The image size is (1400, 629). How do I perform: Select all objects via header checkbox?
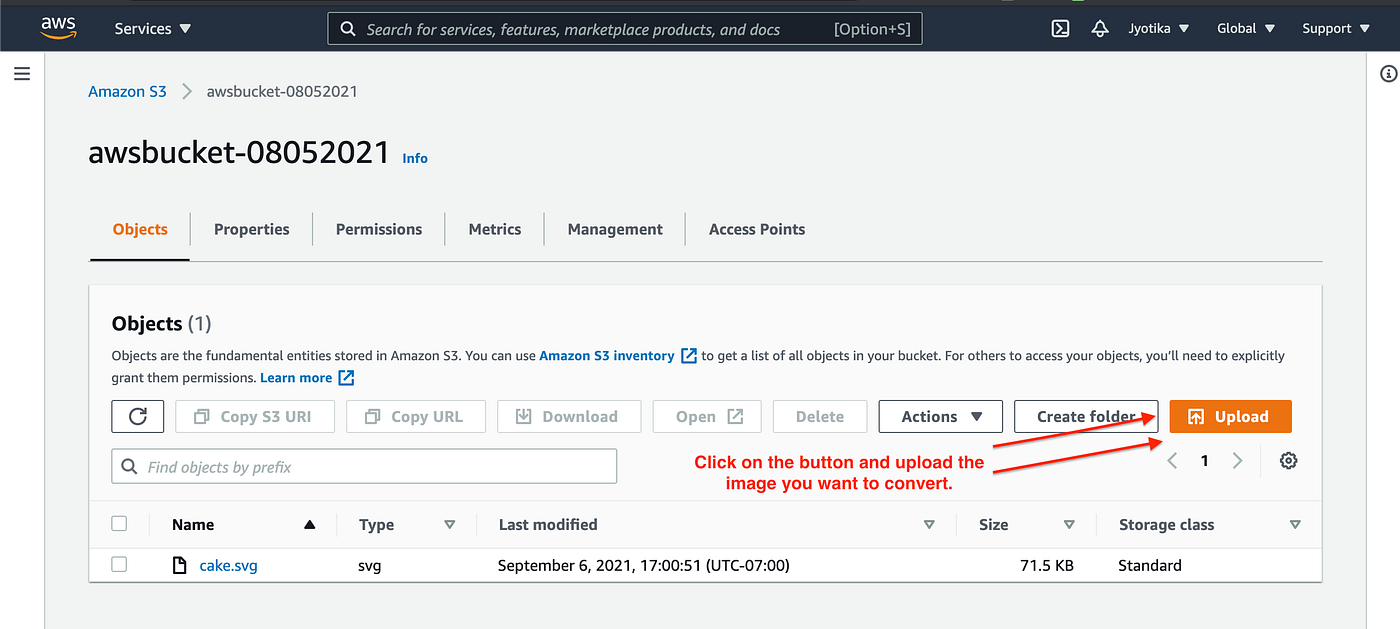(119, 522)
